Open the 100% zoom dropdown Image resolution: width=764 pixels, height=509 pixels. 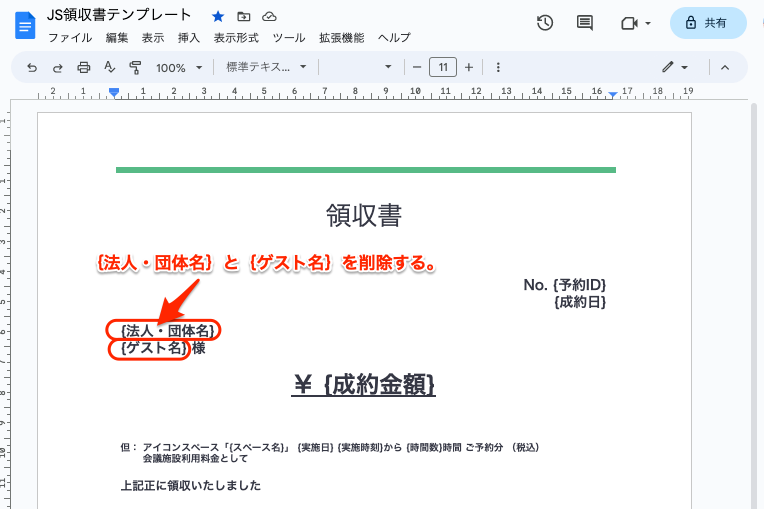[179, 68]
